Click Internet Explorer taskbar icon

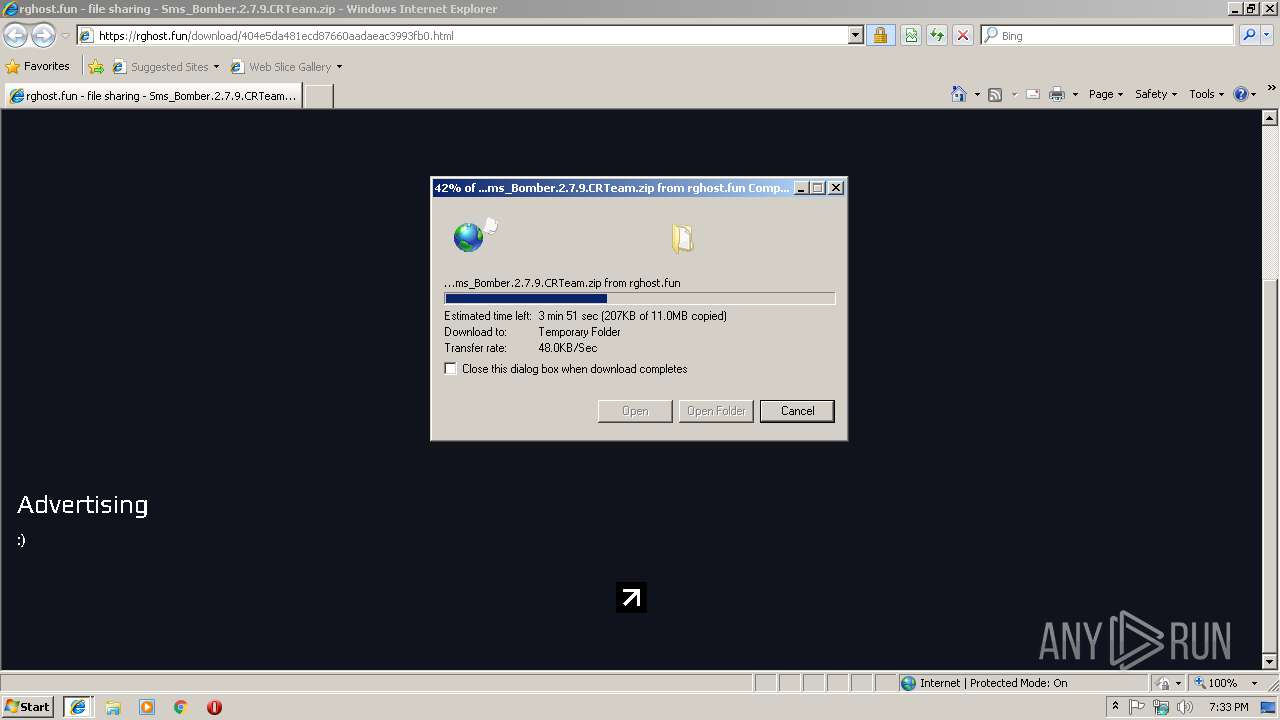tap(78, 707)
